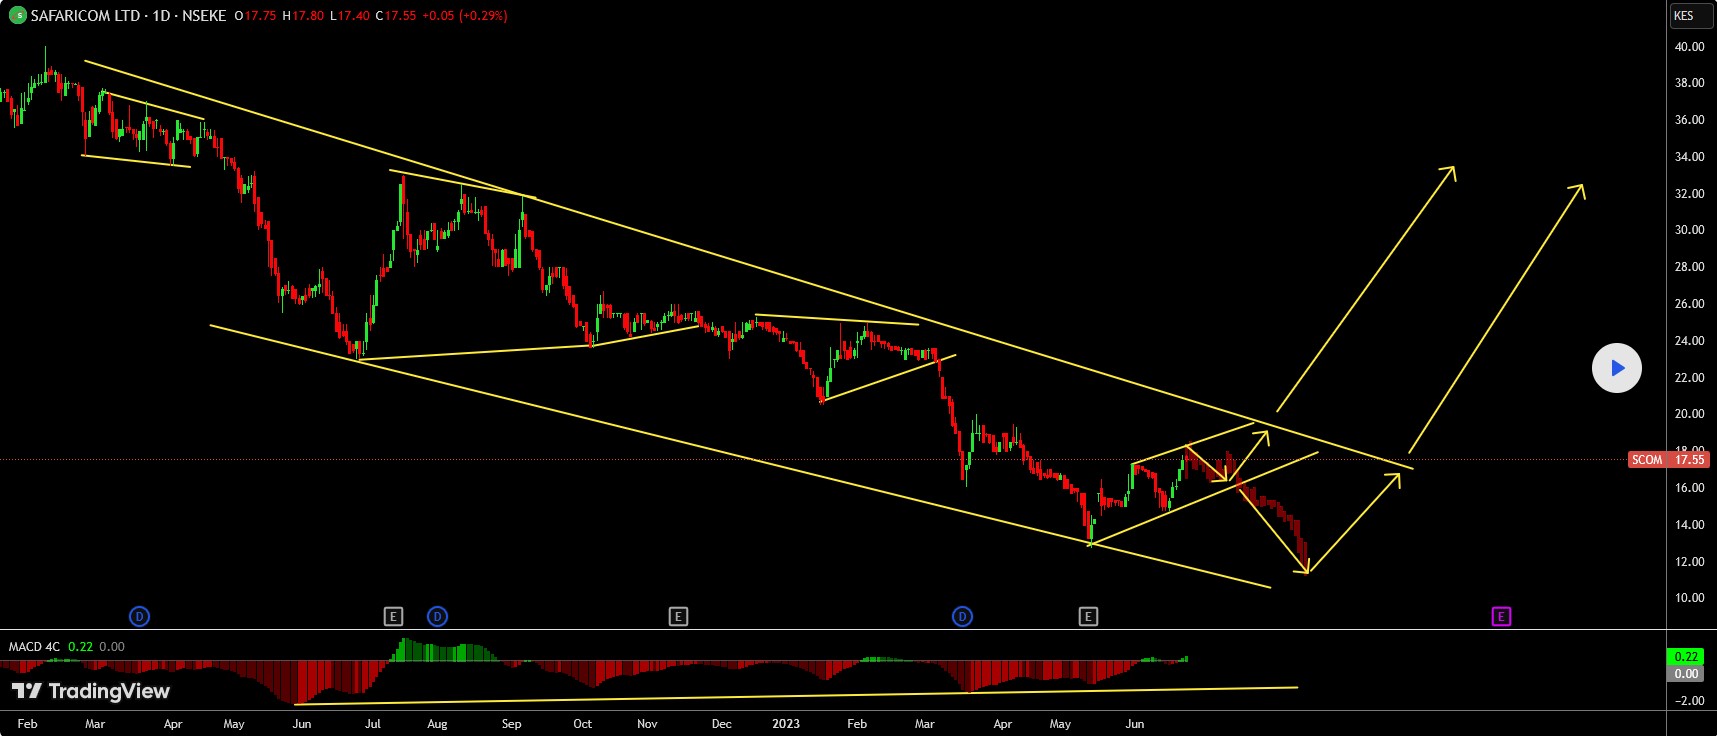Click the Safaricom green logo icon
Screen dimensions: 1717x736
(17, 16)
